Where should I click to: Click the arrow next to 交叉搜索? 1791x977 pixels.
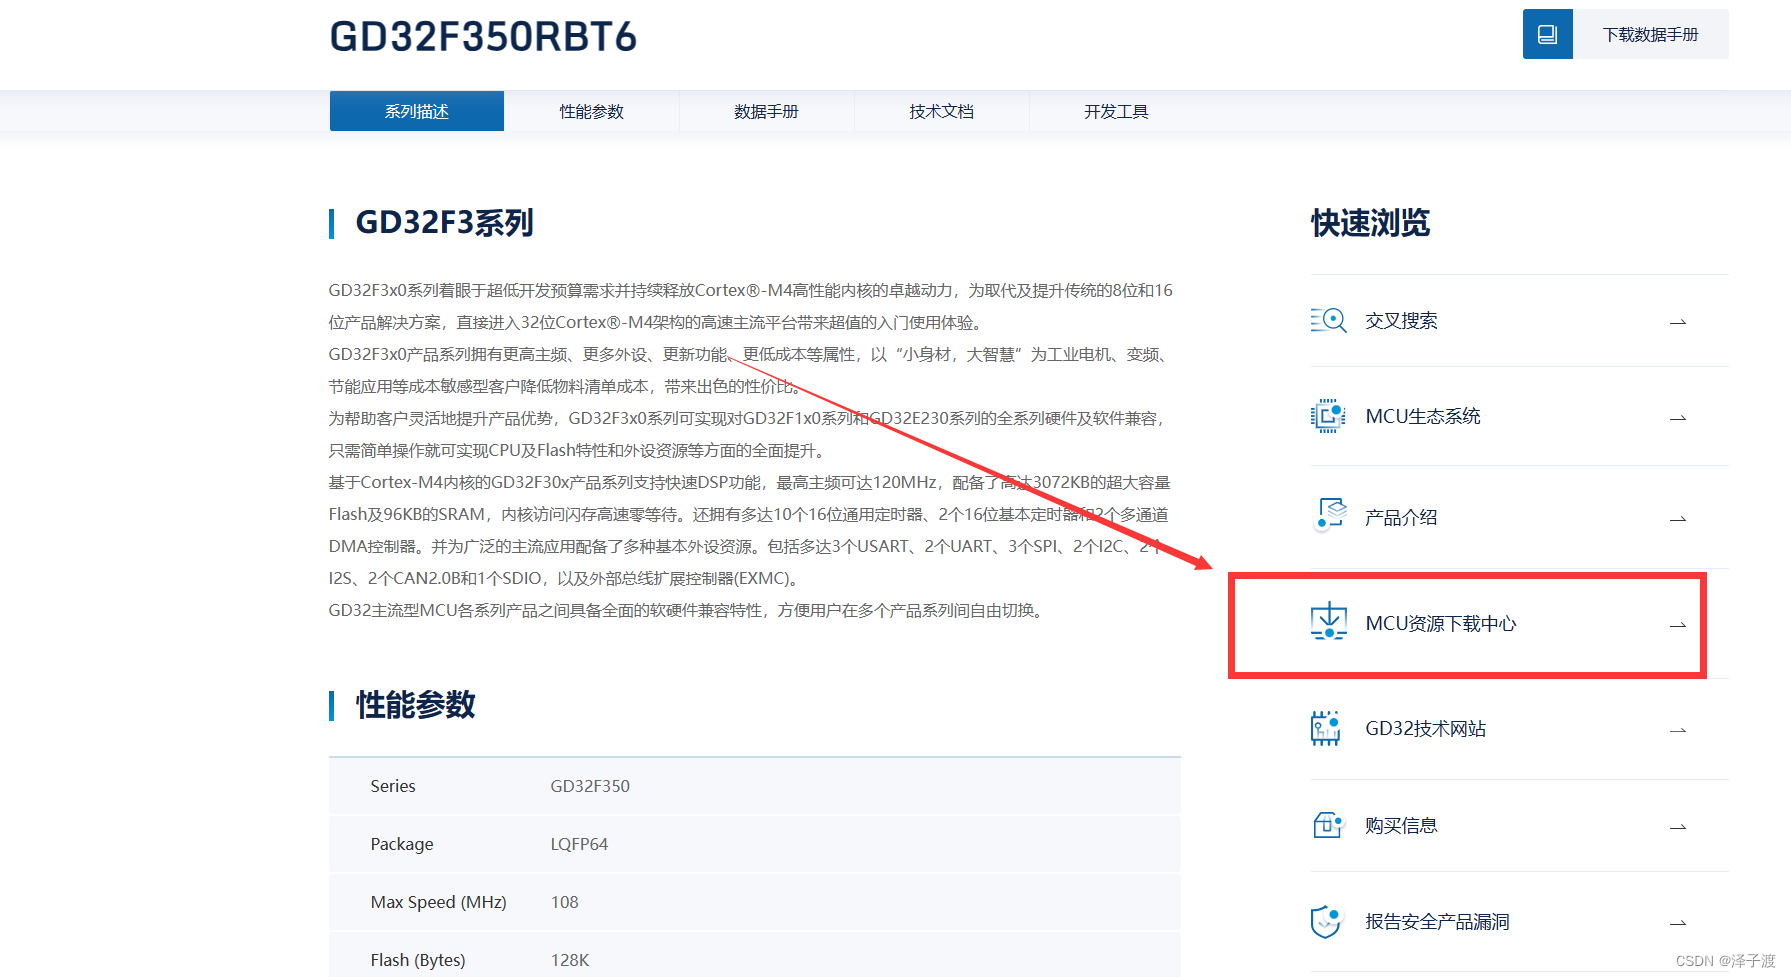(x=1678, y=322)
